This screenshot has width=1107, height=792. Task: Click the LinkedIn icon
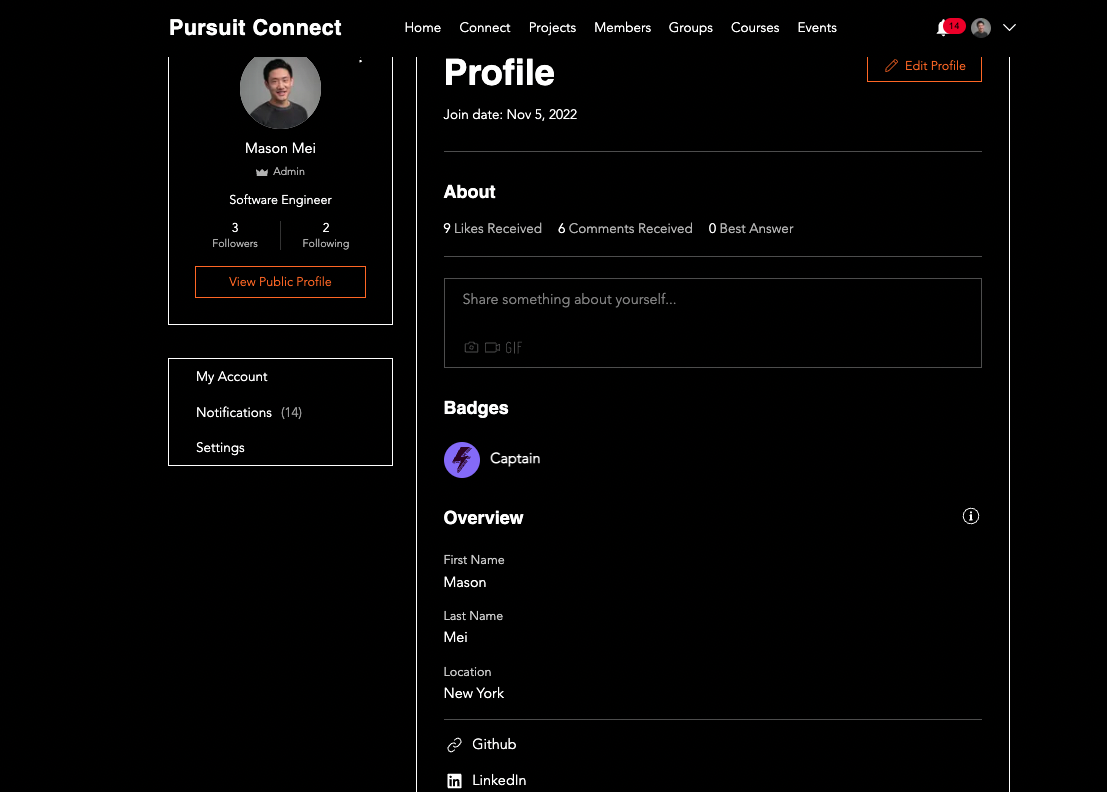tap(452, 780)
